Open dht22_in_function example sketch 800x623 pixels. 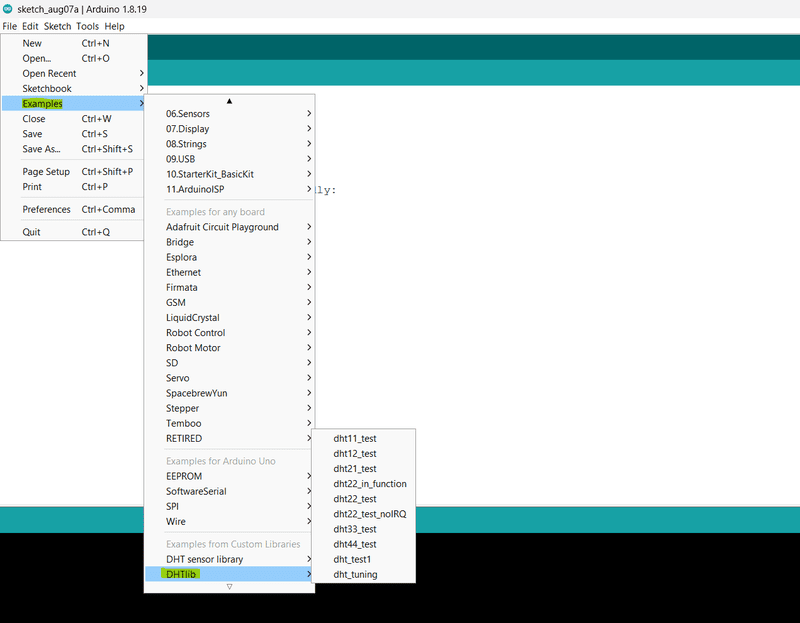tap(363, 484)
